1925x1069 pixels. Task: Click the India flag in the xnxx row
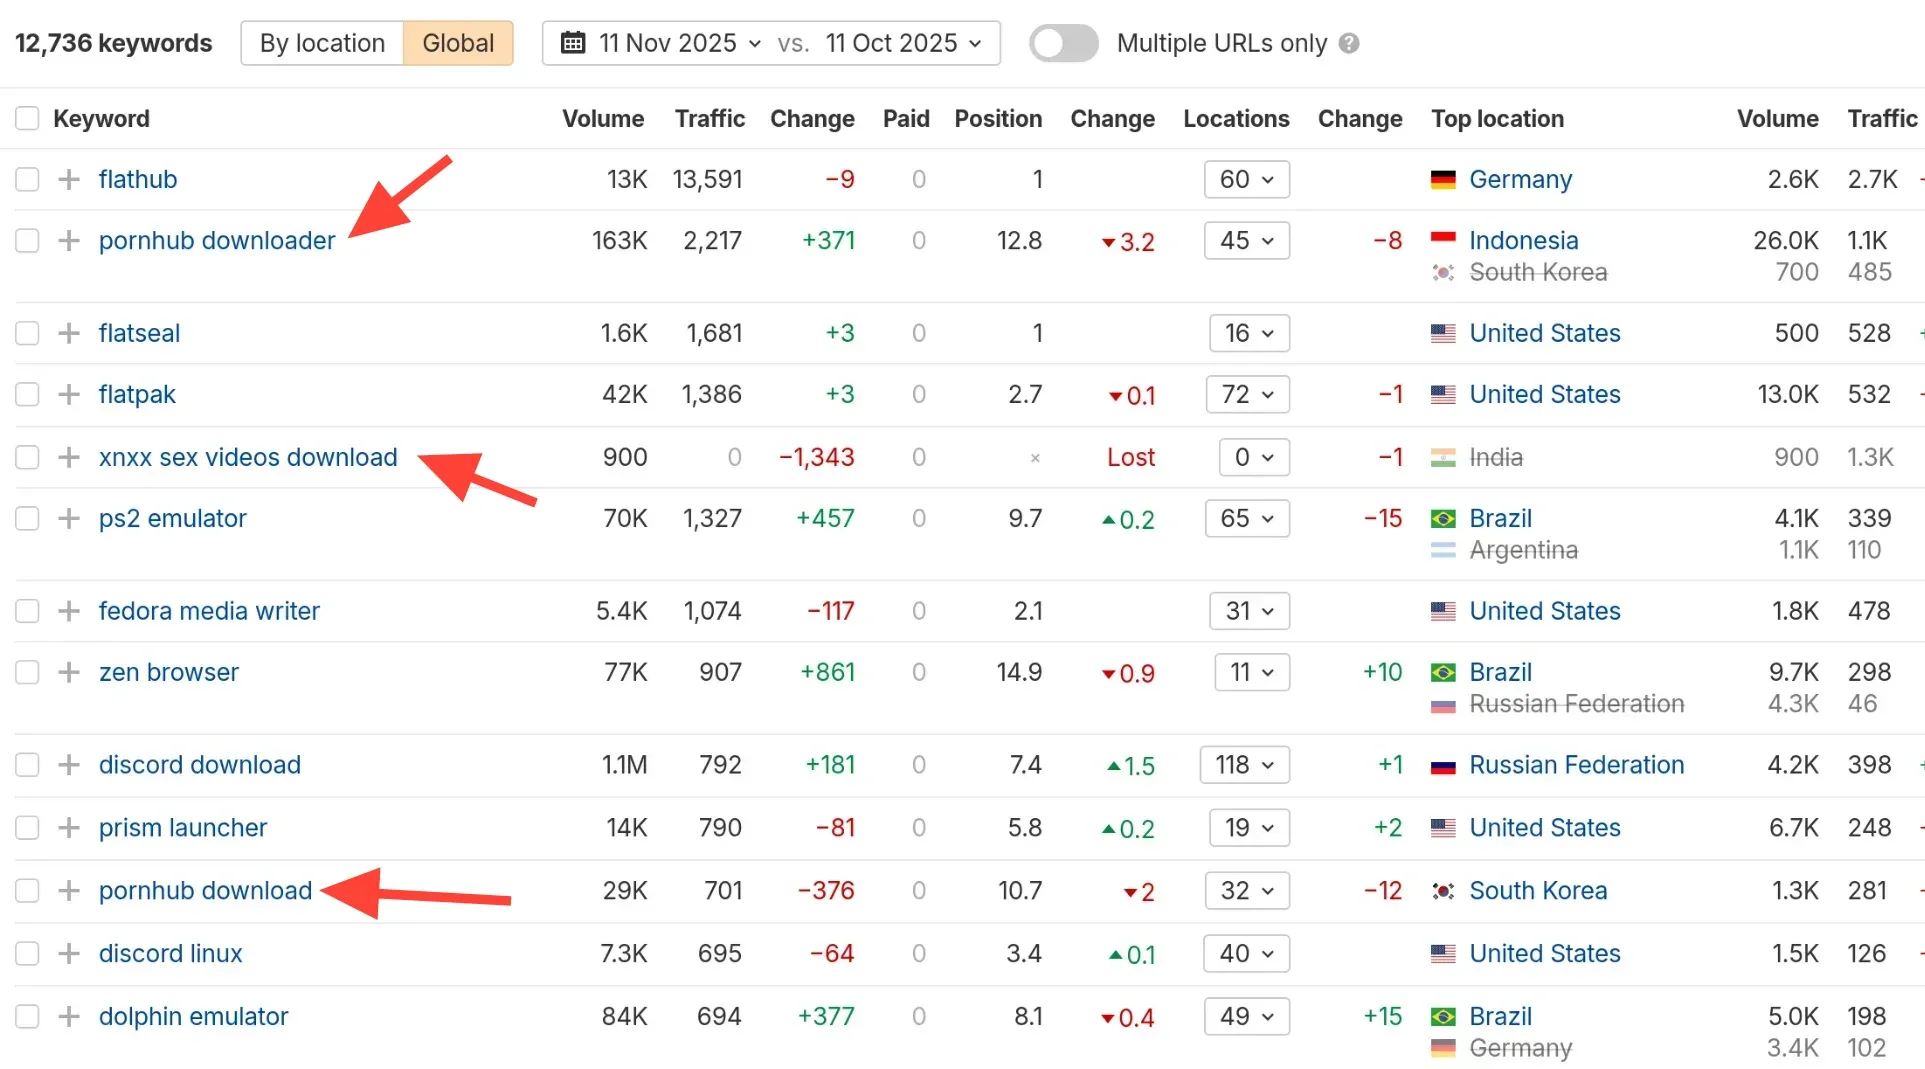[1443, 457]
